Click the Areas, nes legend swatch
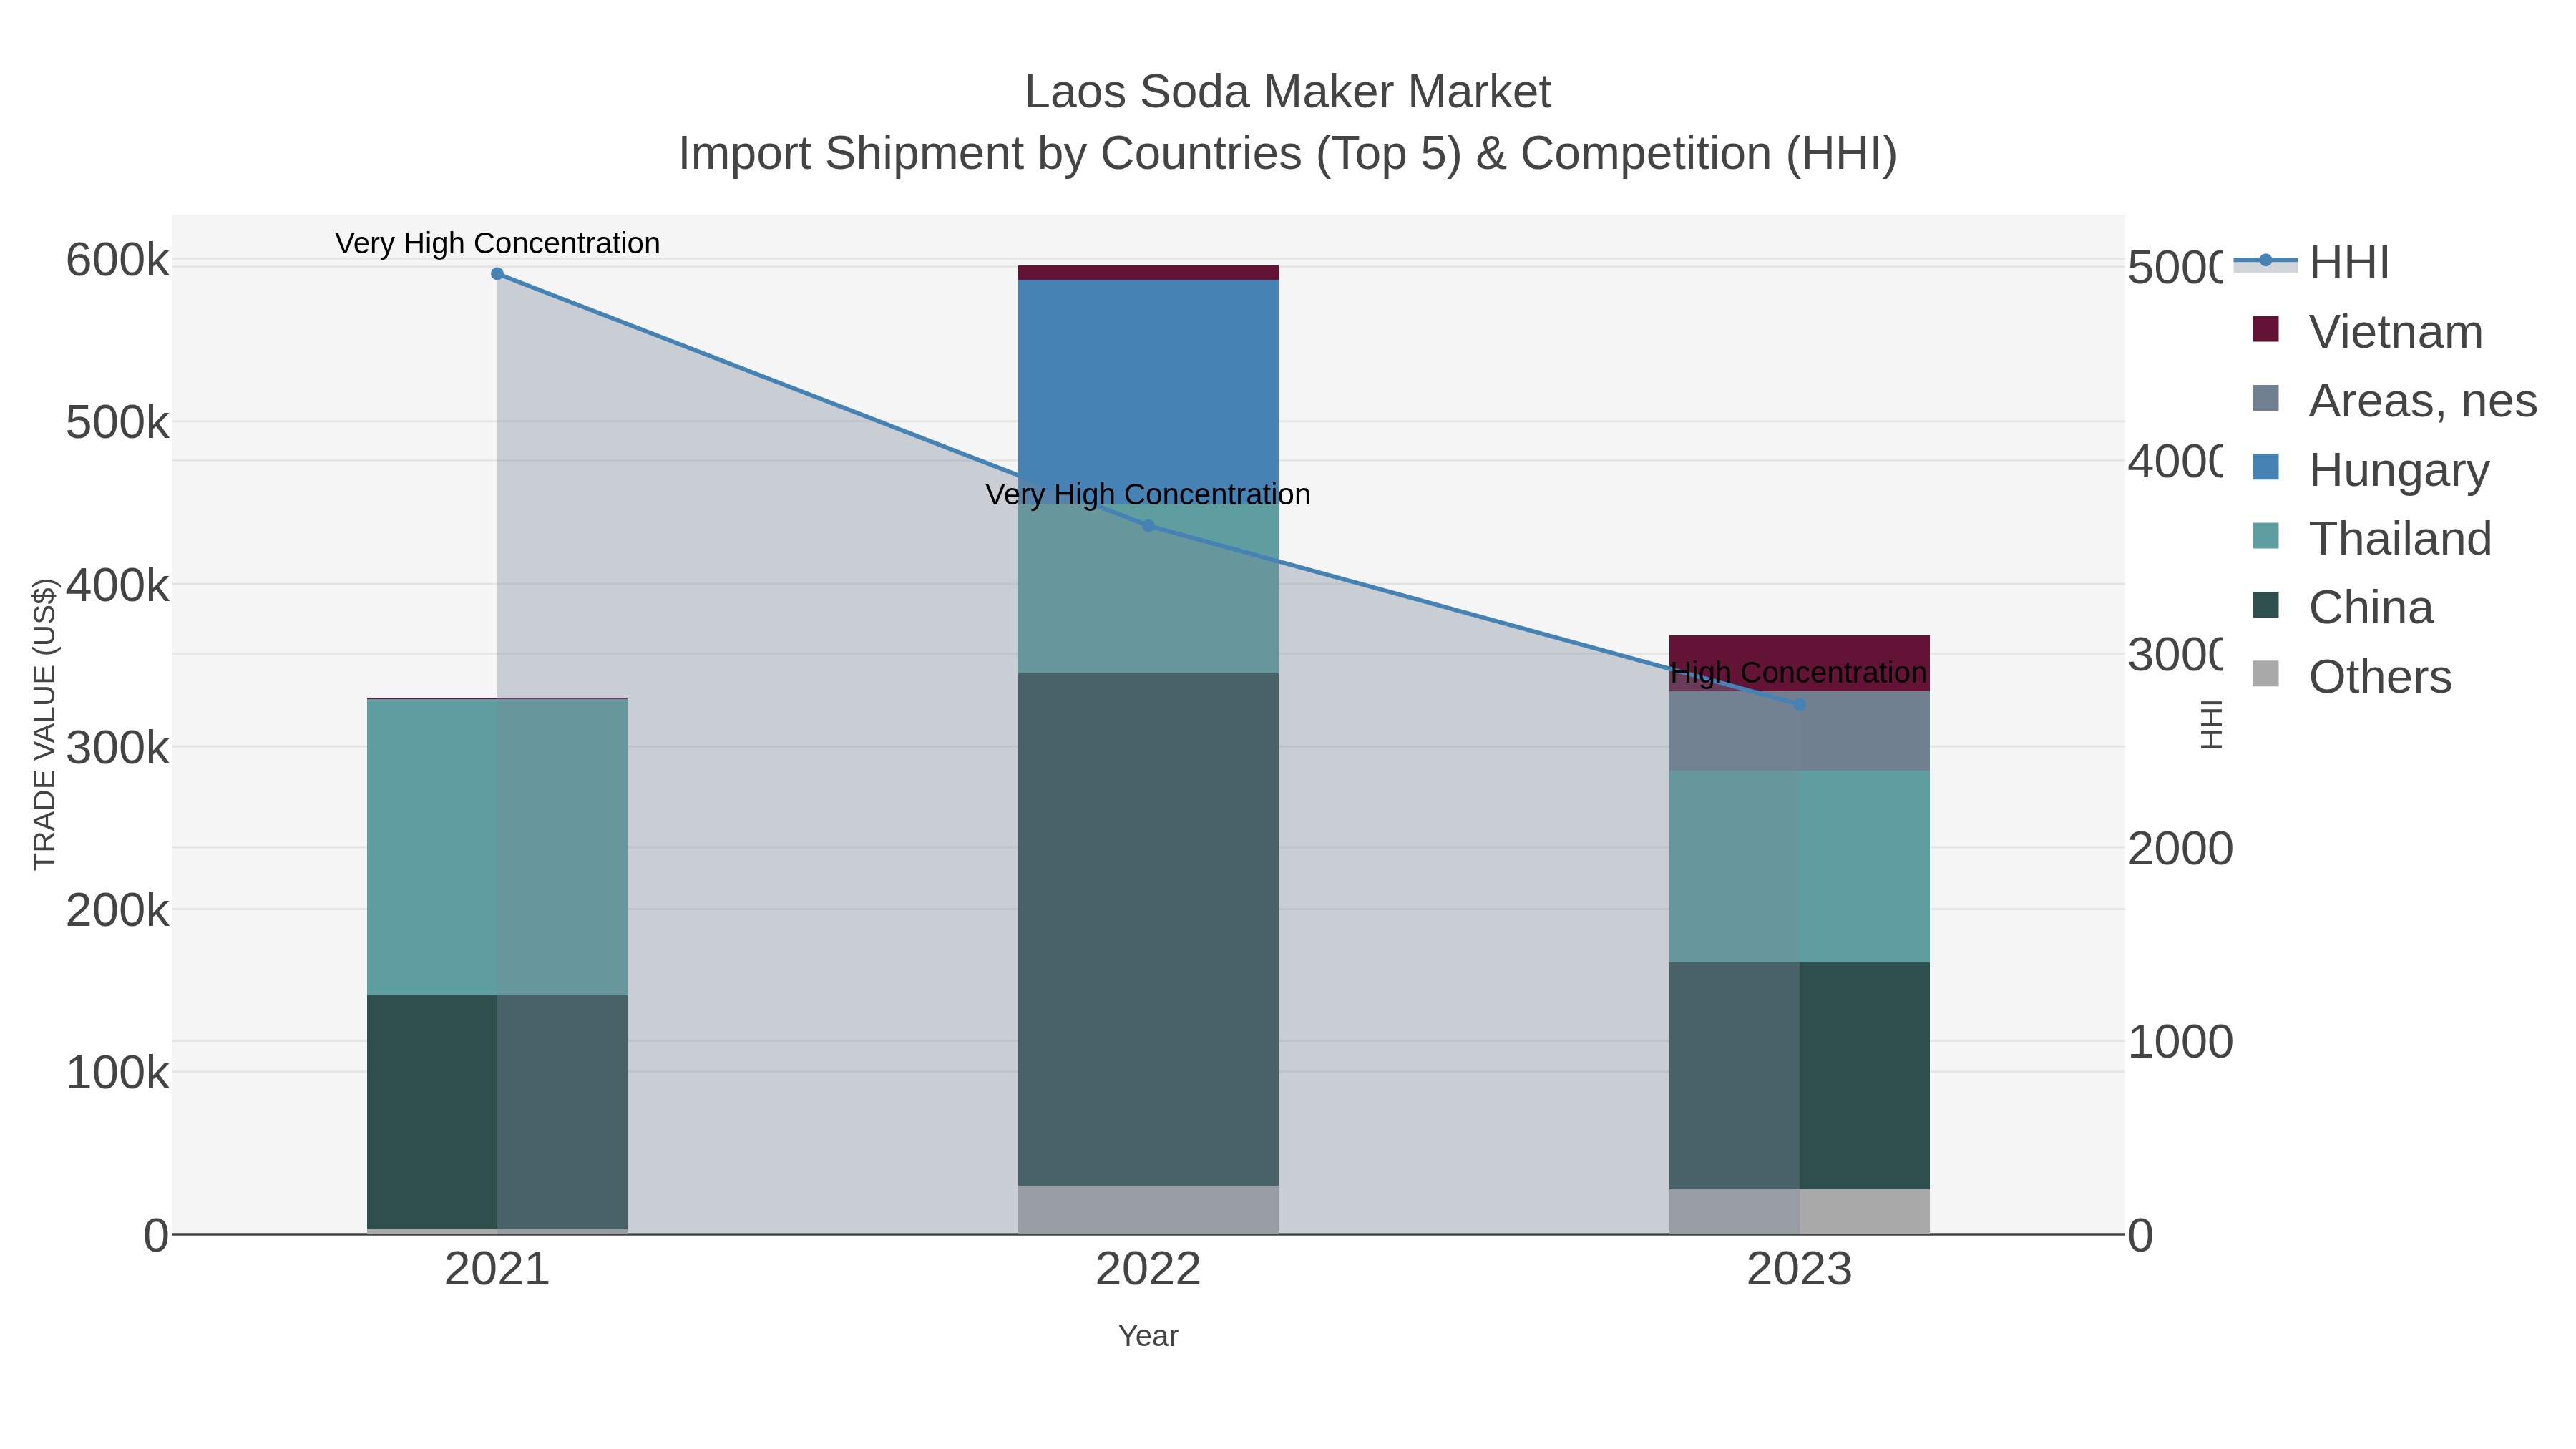This screenshot has height=1449, width=2576. [x=2266, y=398]
